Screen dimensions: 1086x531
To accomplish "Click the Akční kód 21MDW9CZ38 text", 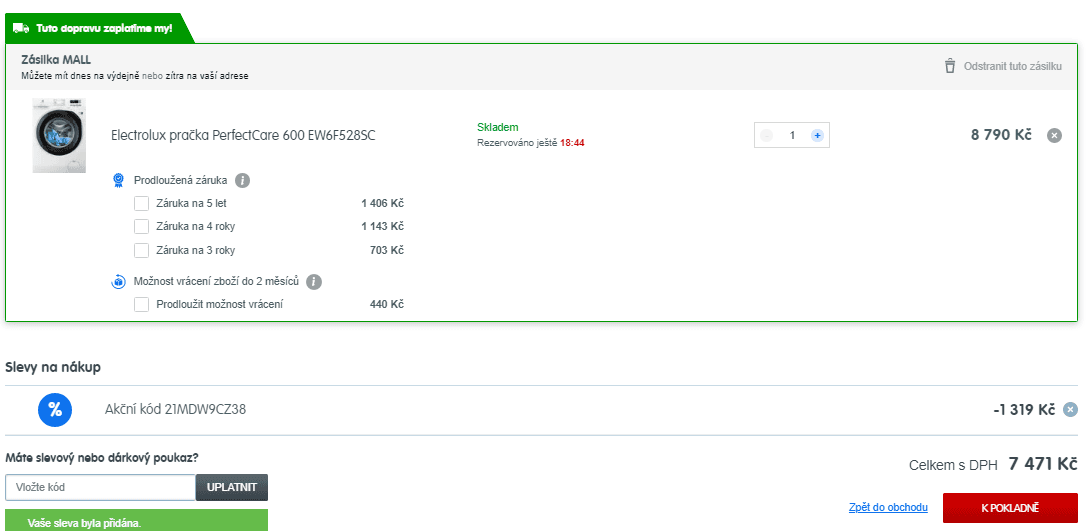I will point(175,409).
